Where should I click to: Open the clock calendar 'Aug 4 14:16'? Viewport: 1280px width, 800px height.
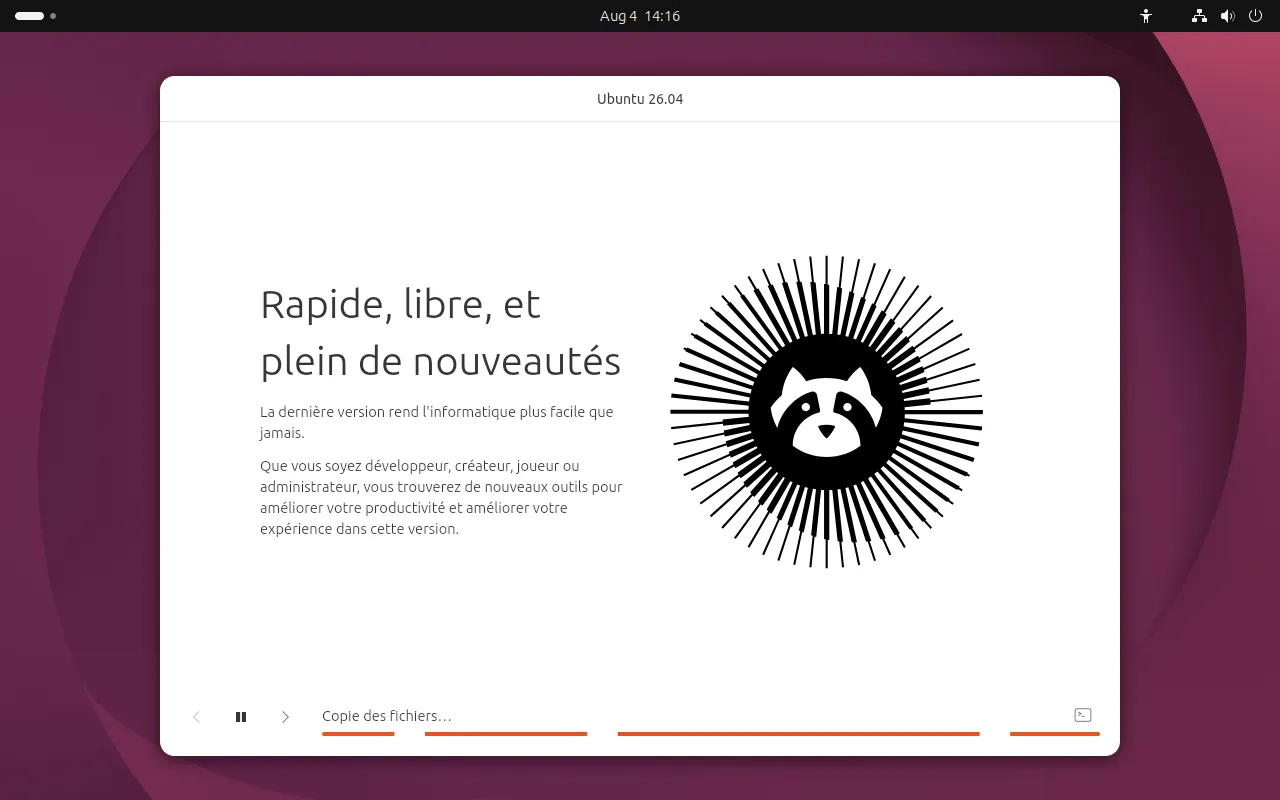click(x=640, y=16)
